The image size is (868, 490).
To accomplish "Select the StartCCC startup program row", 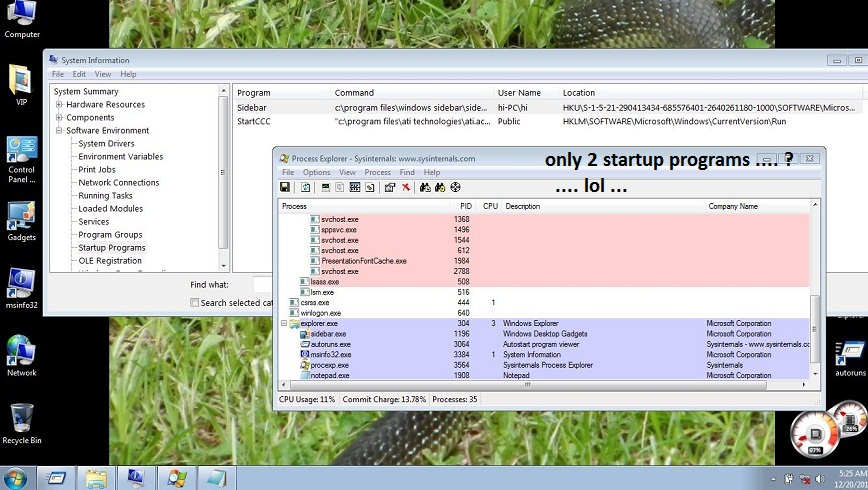I will click(x=548, y=121).
